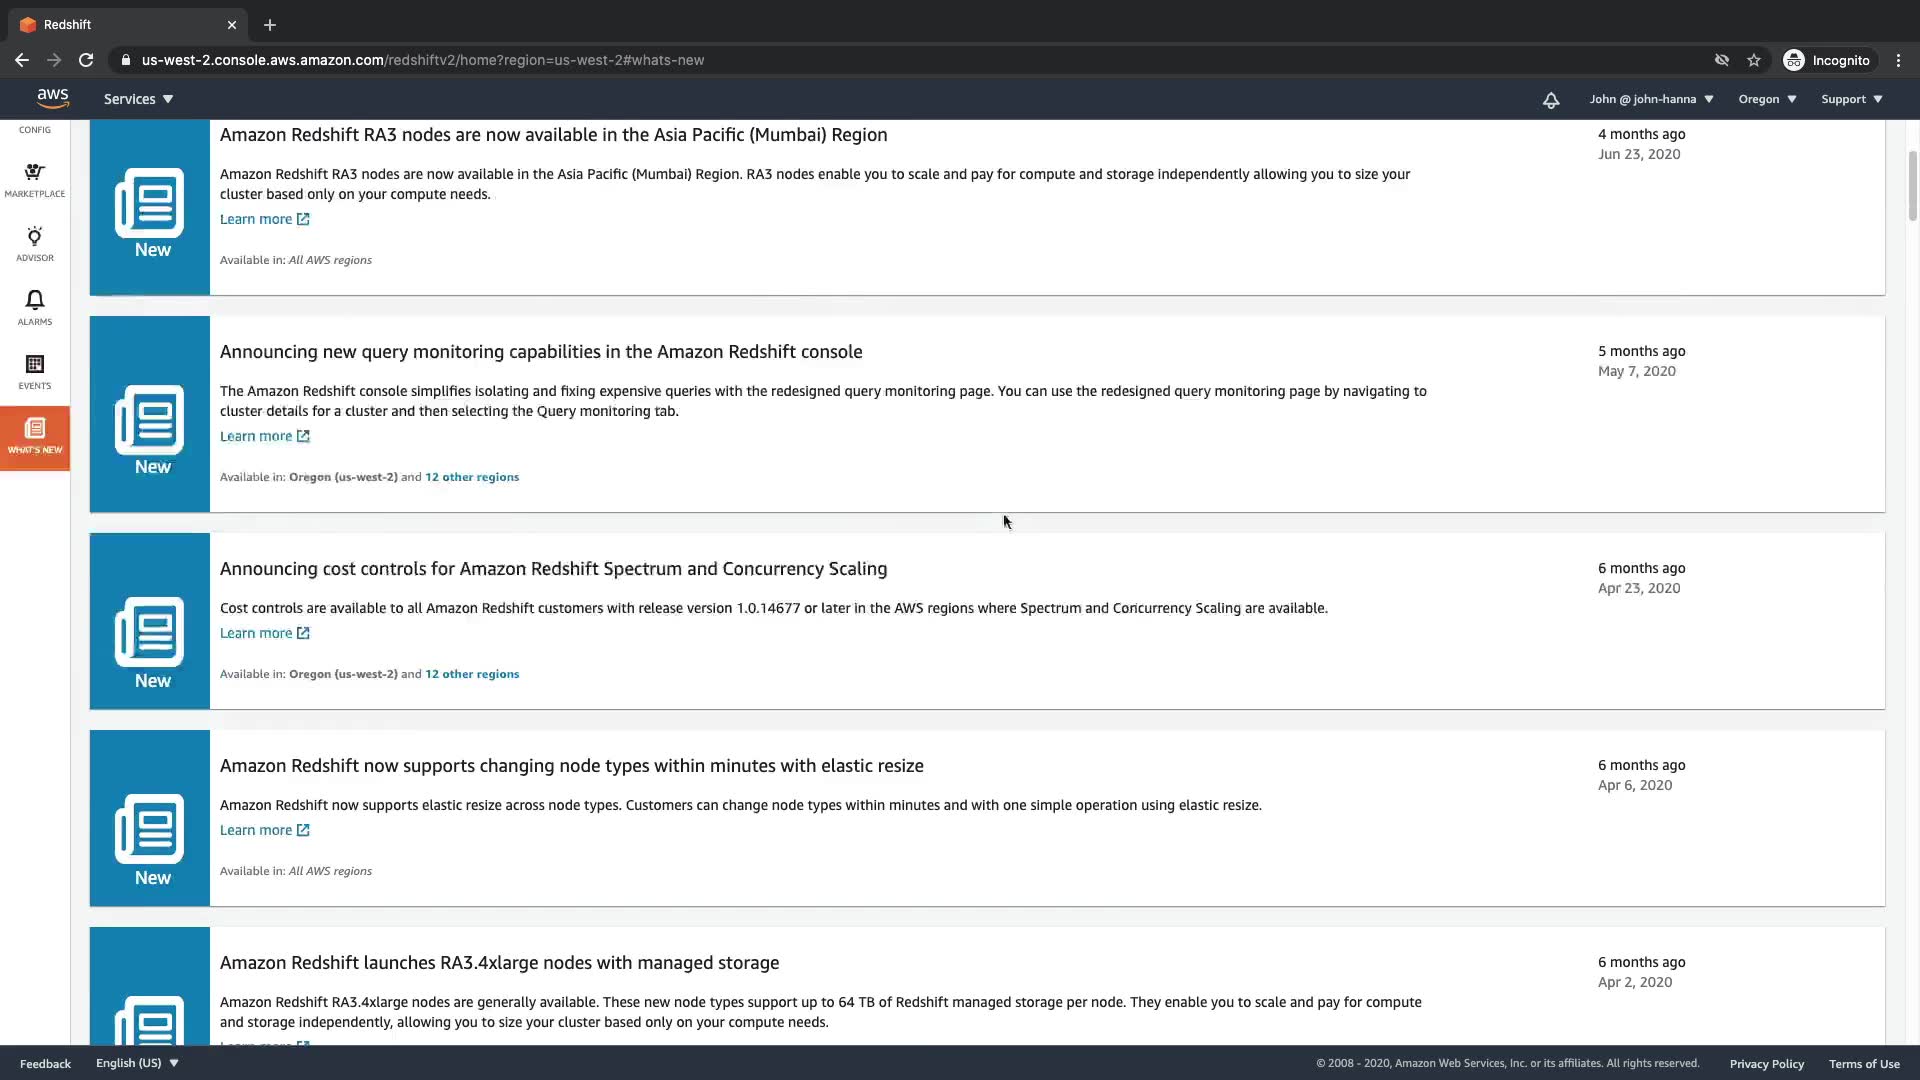Bookmark the page with the star icon
This screenshot has width=1920, height=1080.
[1753, 60]
